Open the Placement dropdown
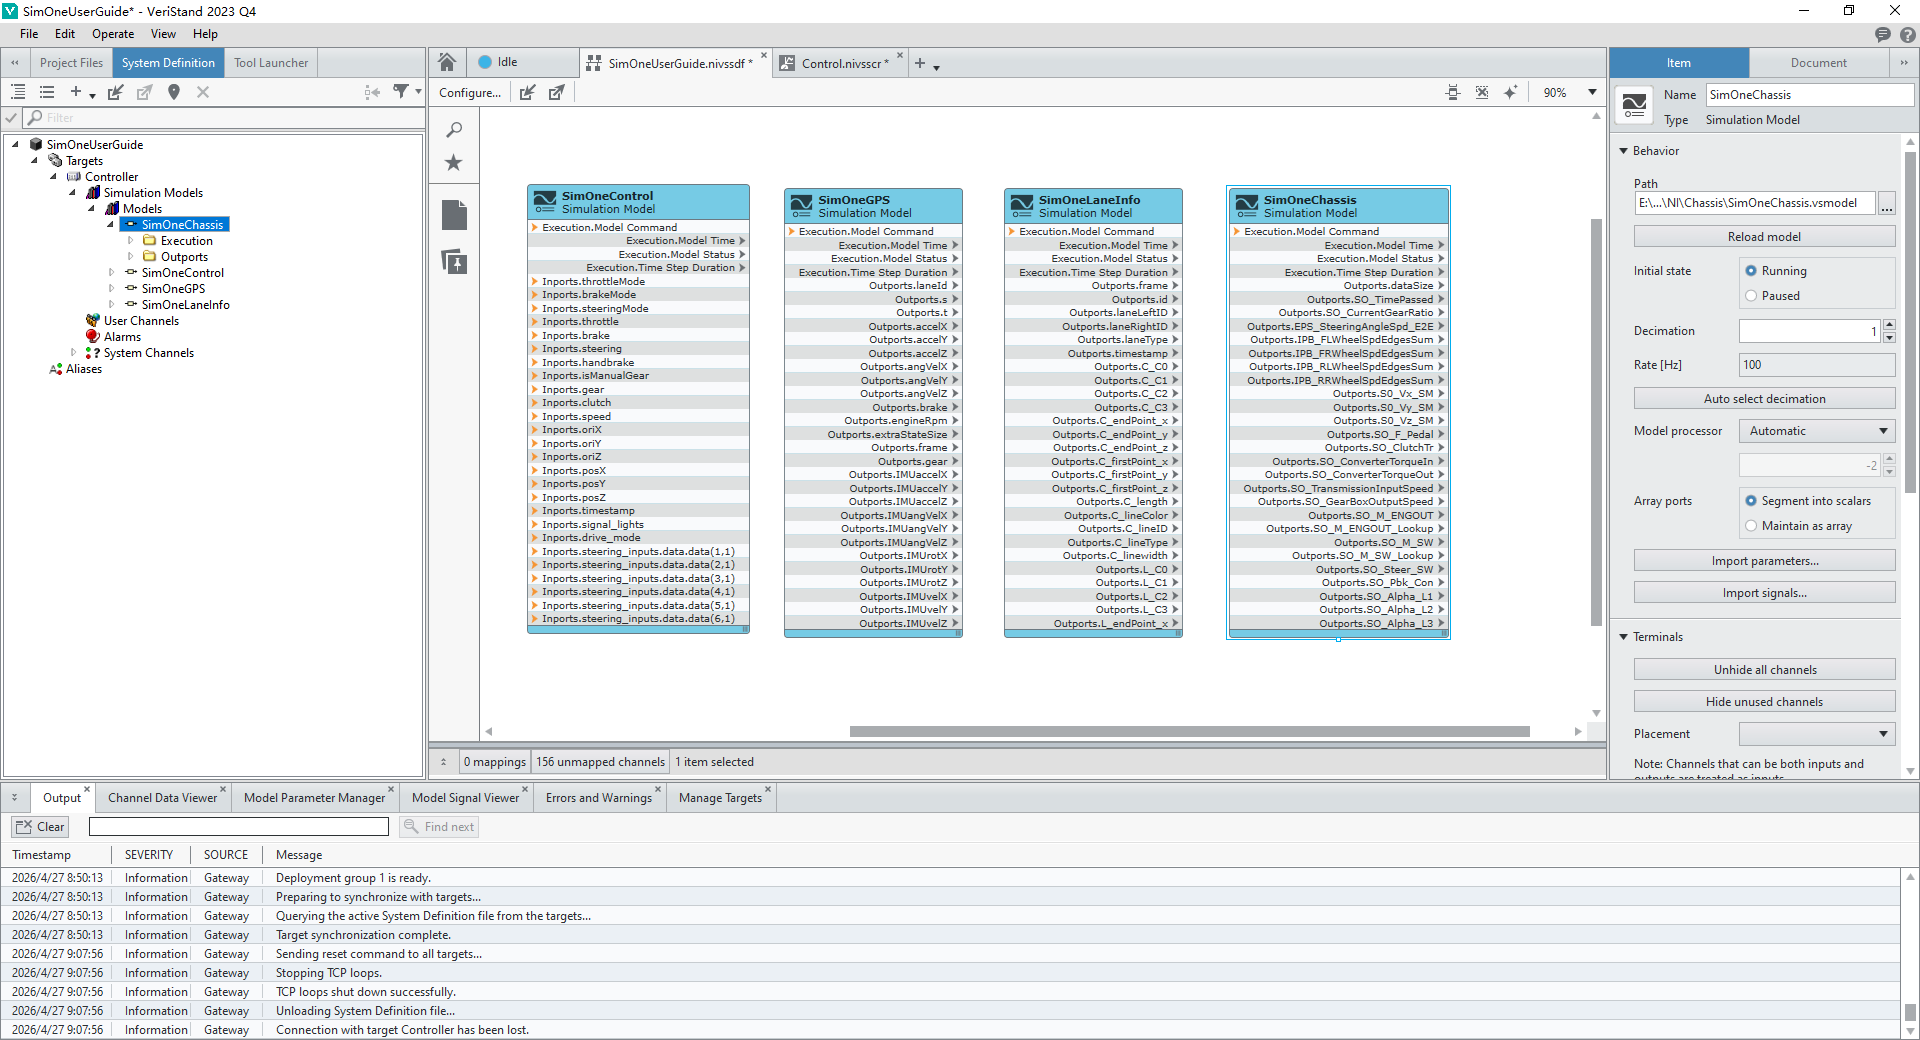1920x1040 pixels. coord(1817,734)
